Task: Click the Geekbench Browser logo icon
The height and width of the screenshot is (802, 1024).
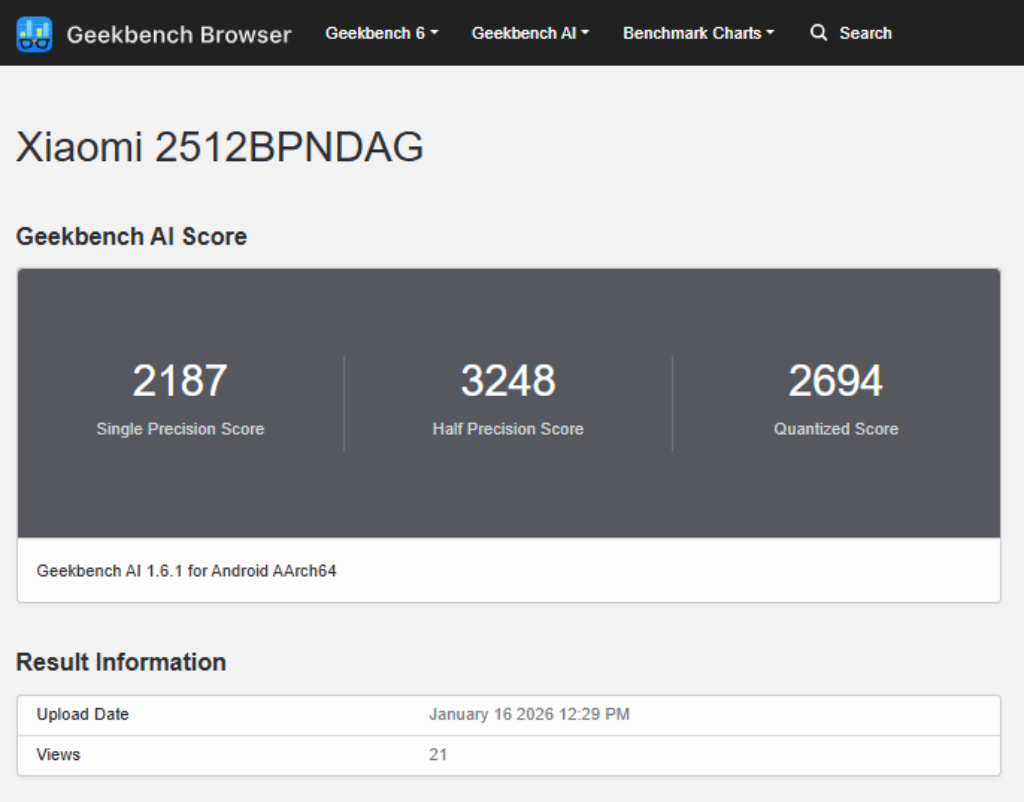Action: click(x=34, y=32)
